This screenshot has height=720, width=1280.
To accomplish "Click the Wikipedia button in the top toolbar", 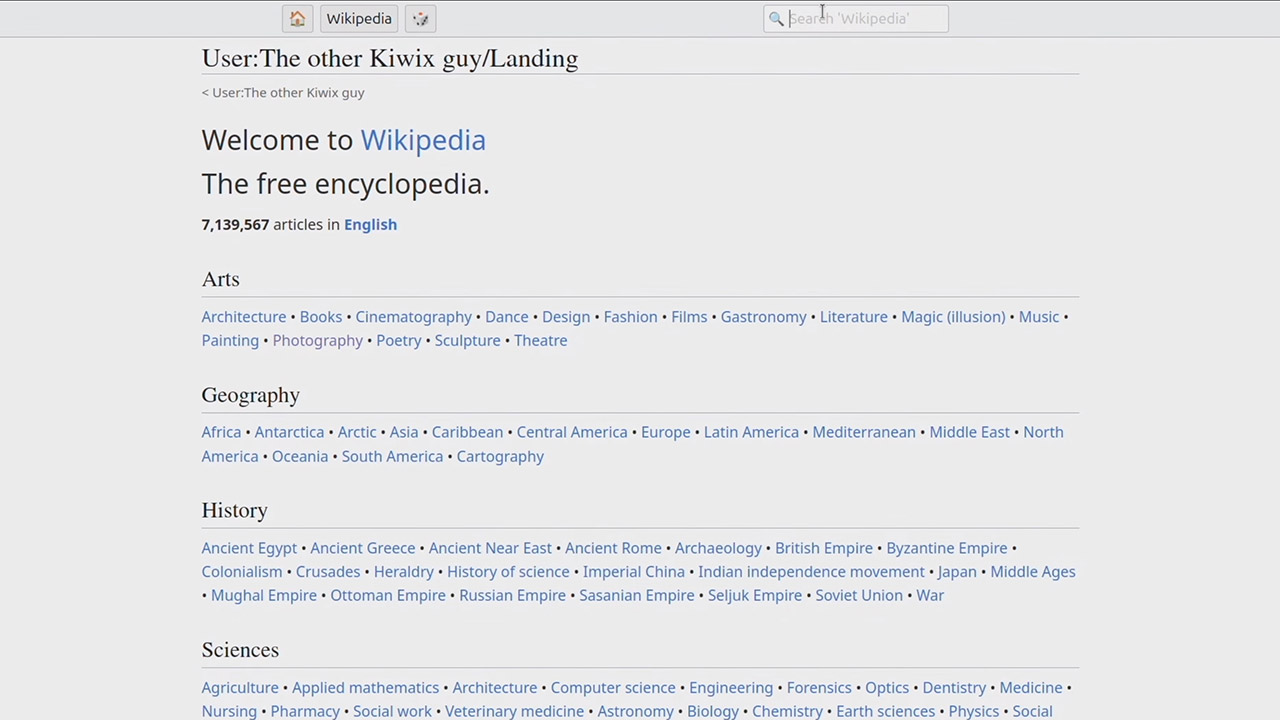I will (359, 18).
